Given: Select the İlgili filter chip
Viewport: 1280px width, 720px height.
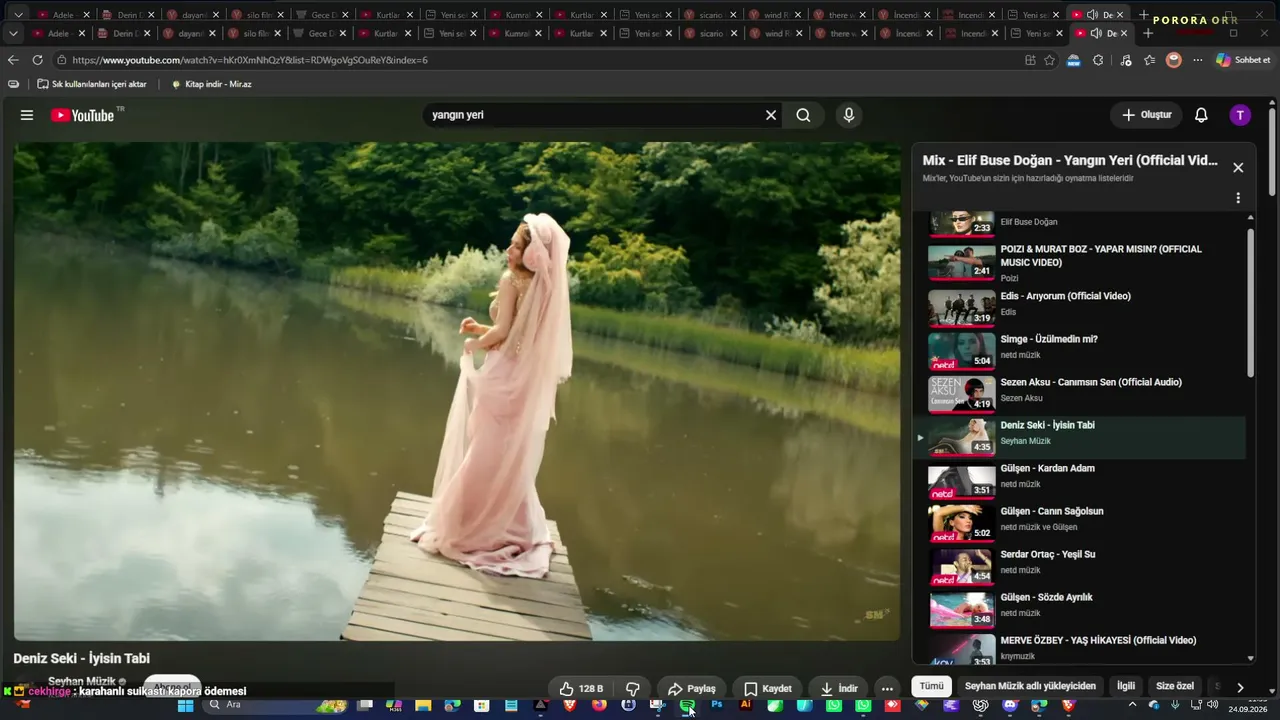Looking at the screenshot, I should (x=1126, y=686).
